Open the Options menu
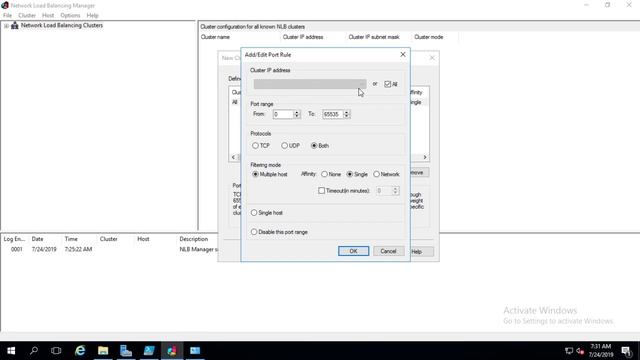Screen dimensions: 640x360 [x=70, y=16]
